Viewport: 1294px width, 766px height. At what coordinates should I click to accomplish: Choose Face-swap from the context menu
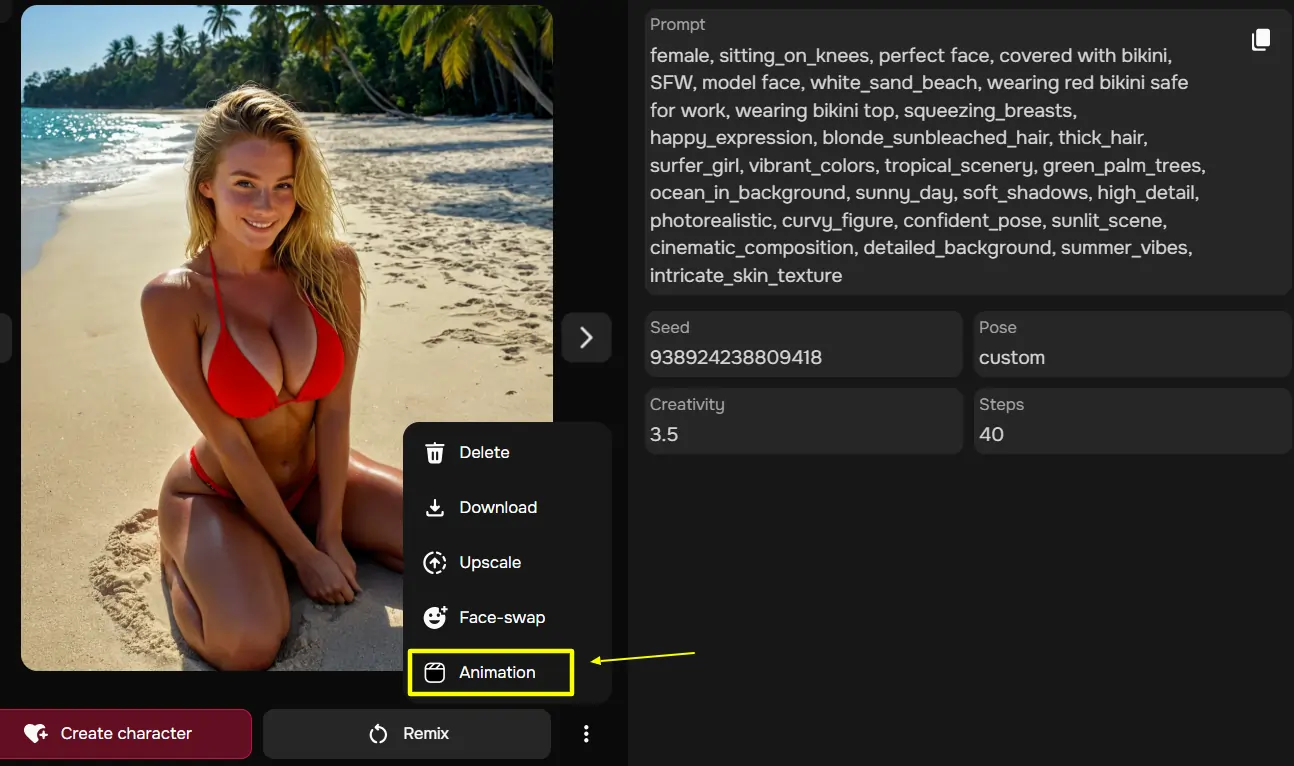(502, 618)
